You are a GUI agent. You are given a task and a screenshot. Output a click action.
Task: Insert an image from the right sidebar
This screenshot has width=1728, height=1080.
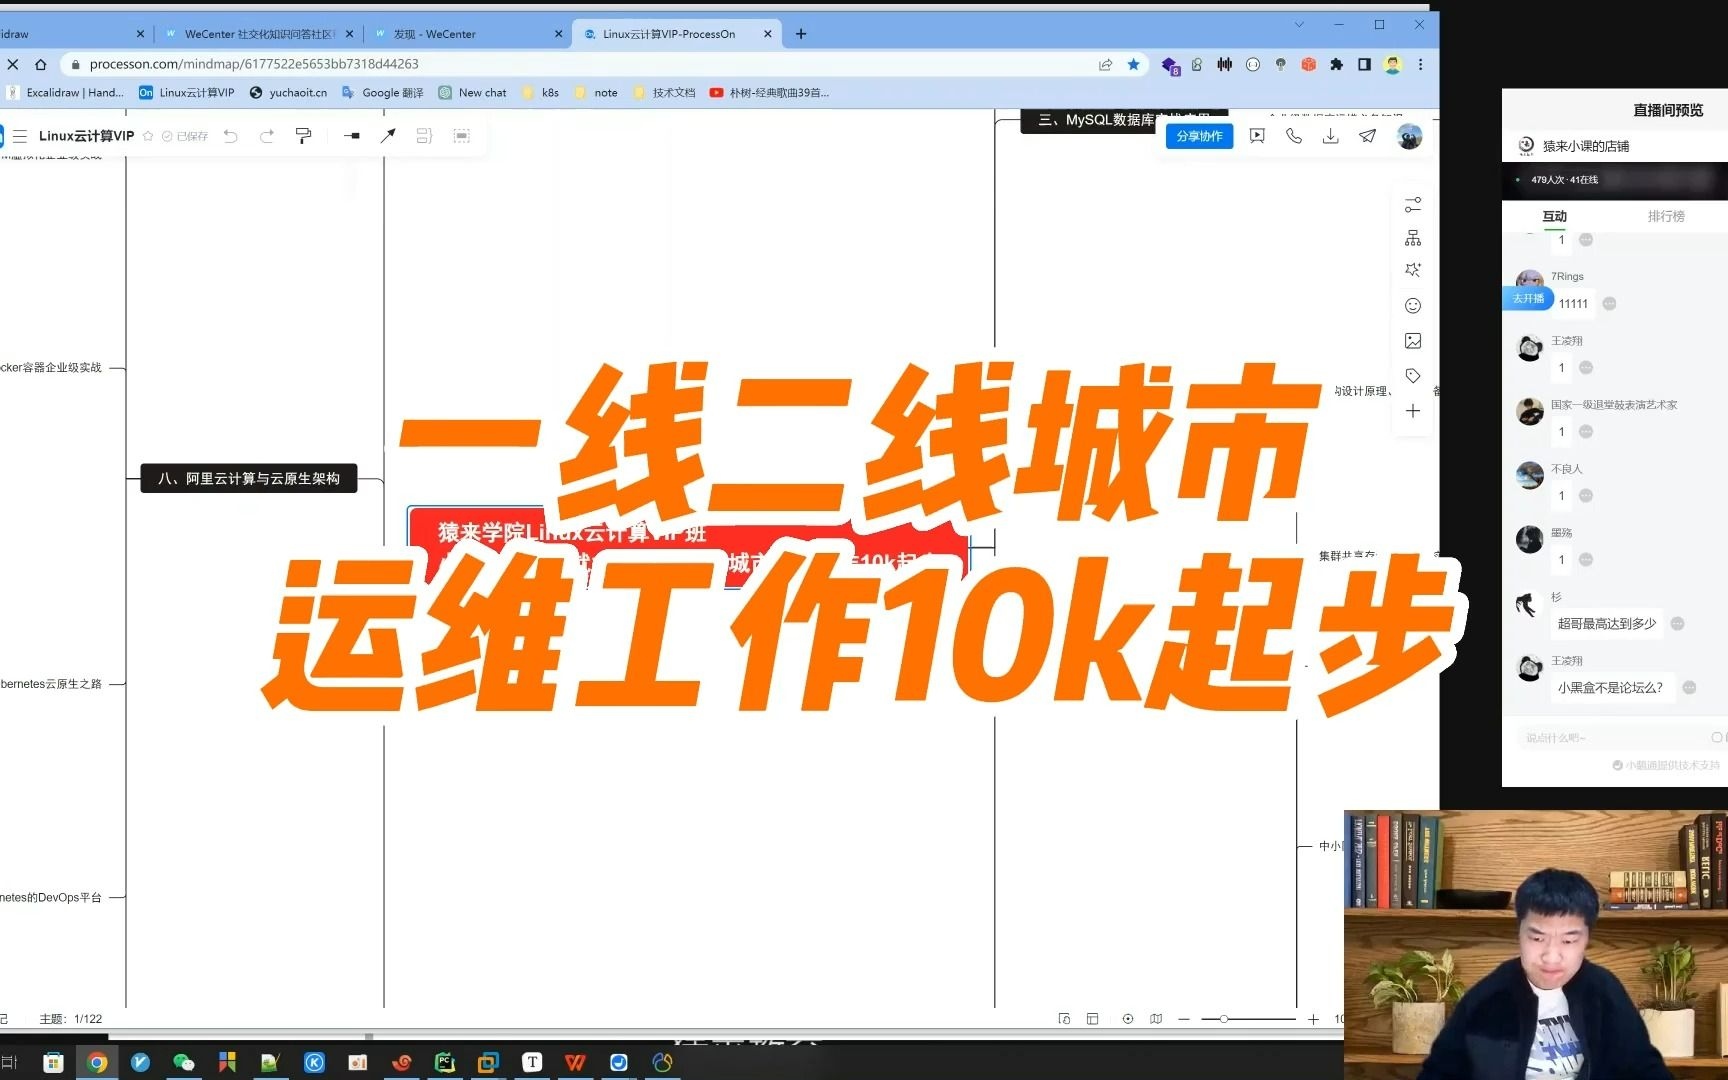click(1413, 341)
